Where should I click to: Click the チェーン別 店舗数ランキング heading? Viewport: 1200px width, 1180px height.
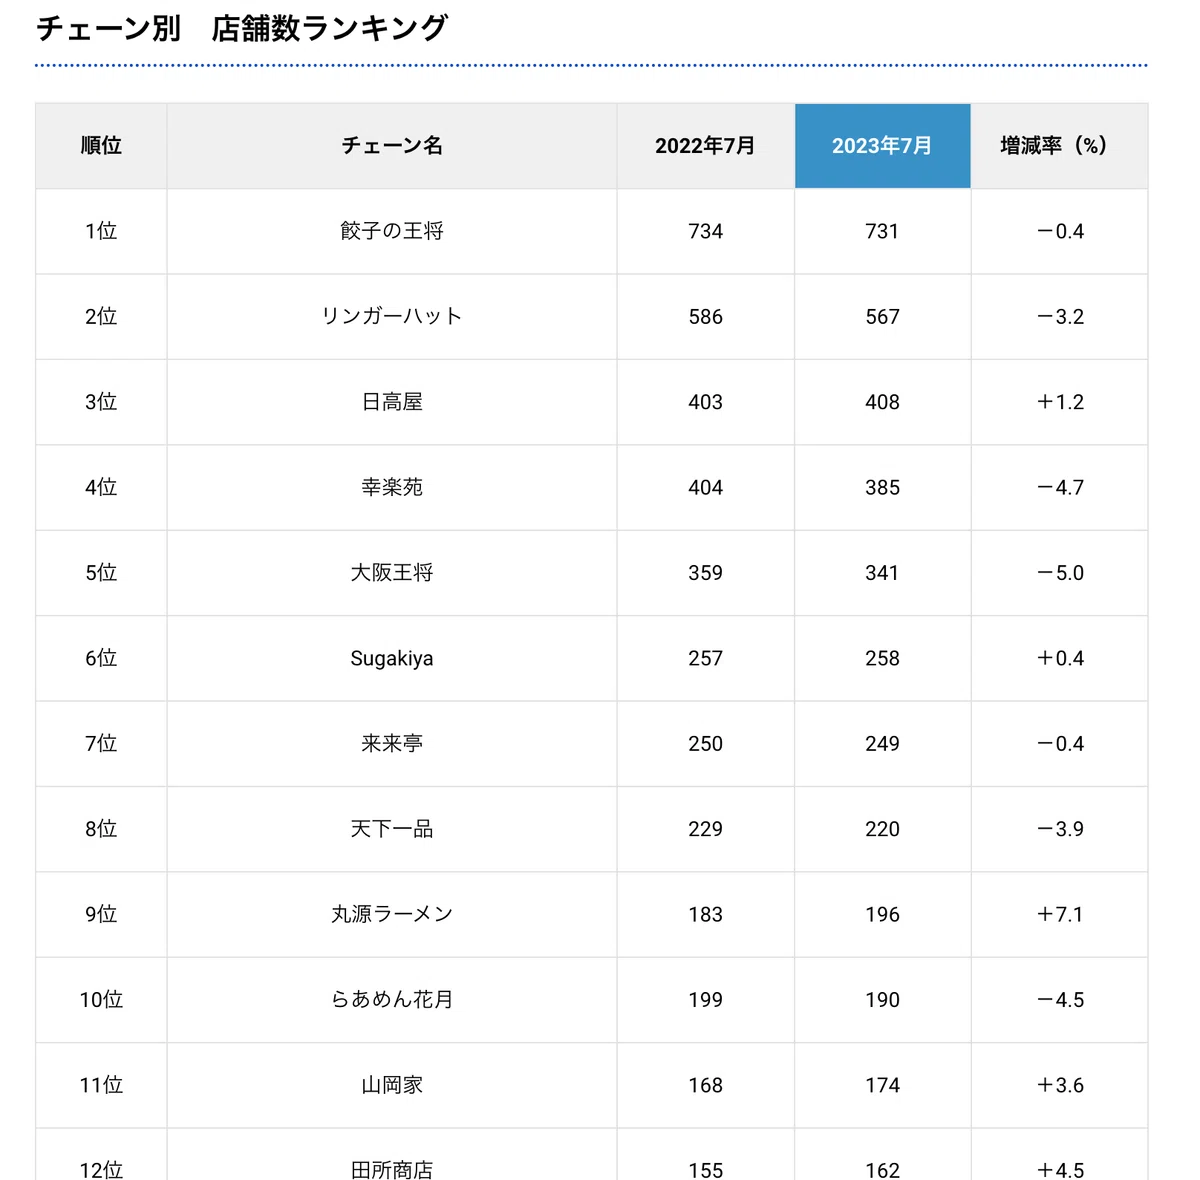tap(241, 28)
